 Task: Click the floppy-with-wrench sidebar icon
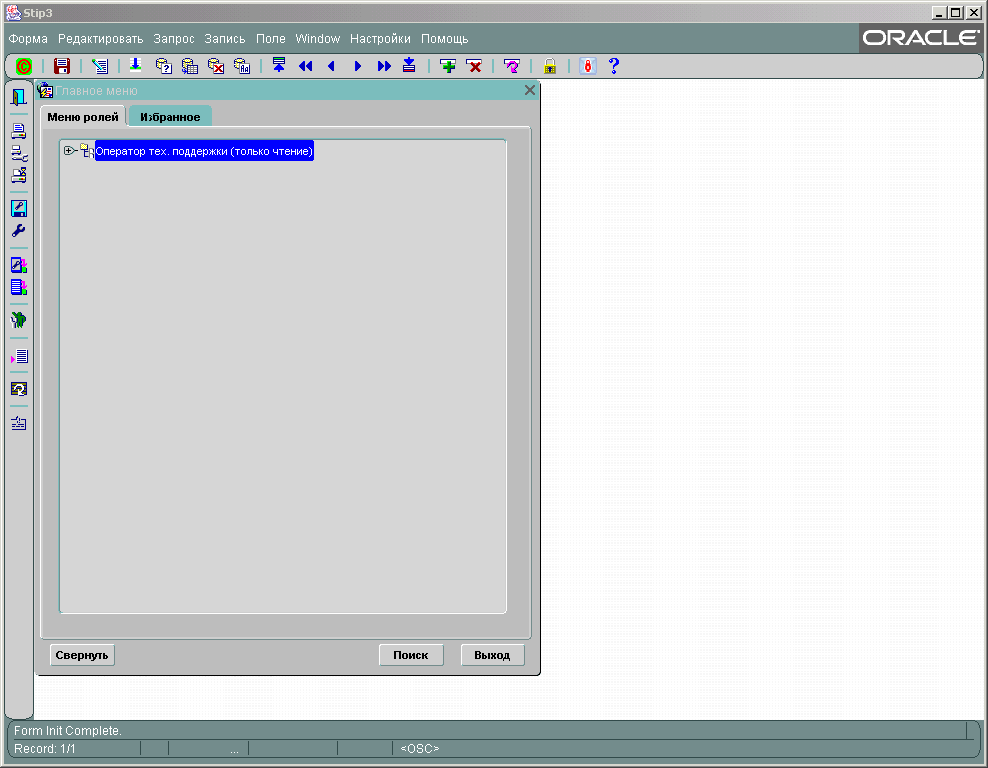(19, 209)
